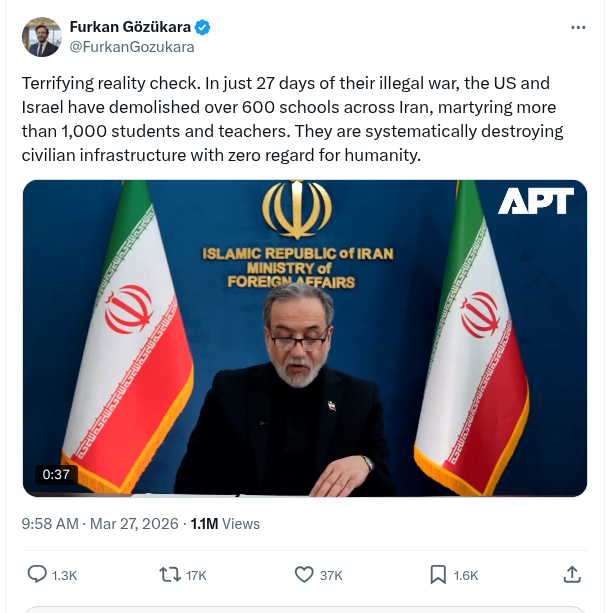Image resolution: width=608 pixels, height=613 pixels.
Task: Click the 1.3K replies count
Action: [64, 575]
